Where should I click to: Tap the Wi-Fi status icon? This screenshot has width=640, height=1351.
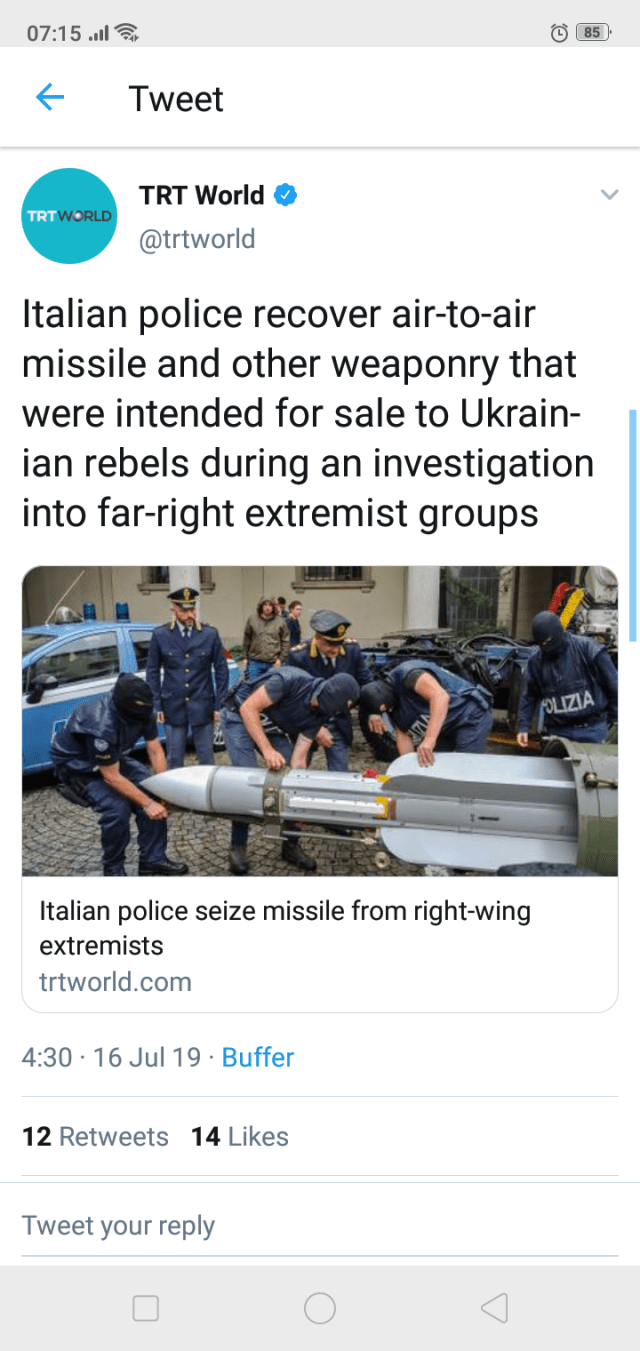(126, 33)
